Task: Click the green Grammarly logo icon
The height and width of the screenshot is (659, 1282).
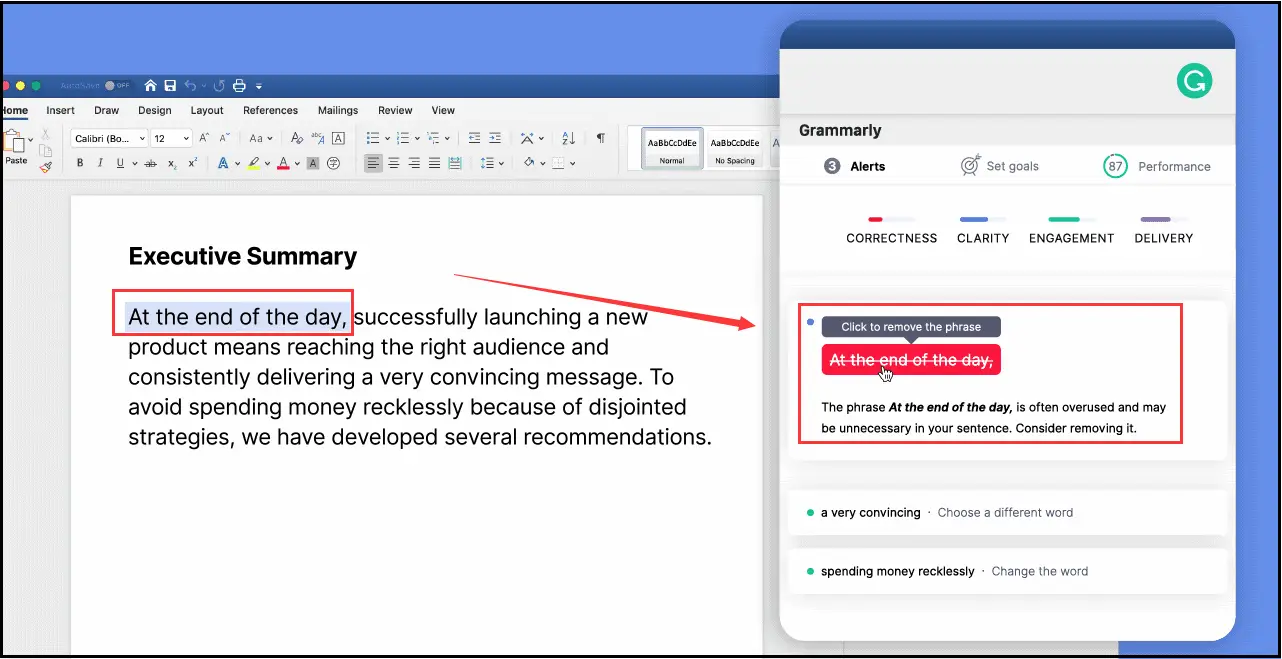Action: coord(1194,80)
